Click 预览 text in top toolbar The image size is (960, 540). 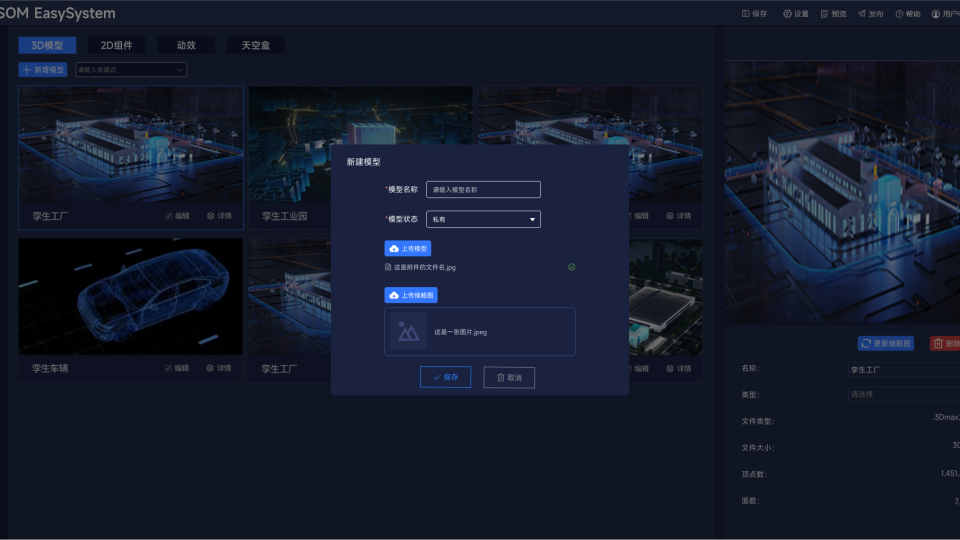[839, 13]
